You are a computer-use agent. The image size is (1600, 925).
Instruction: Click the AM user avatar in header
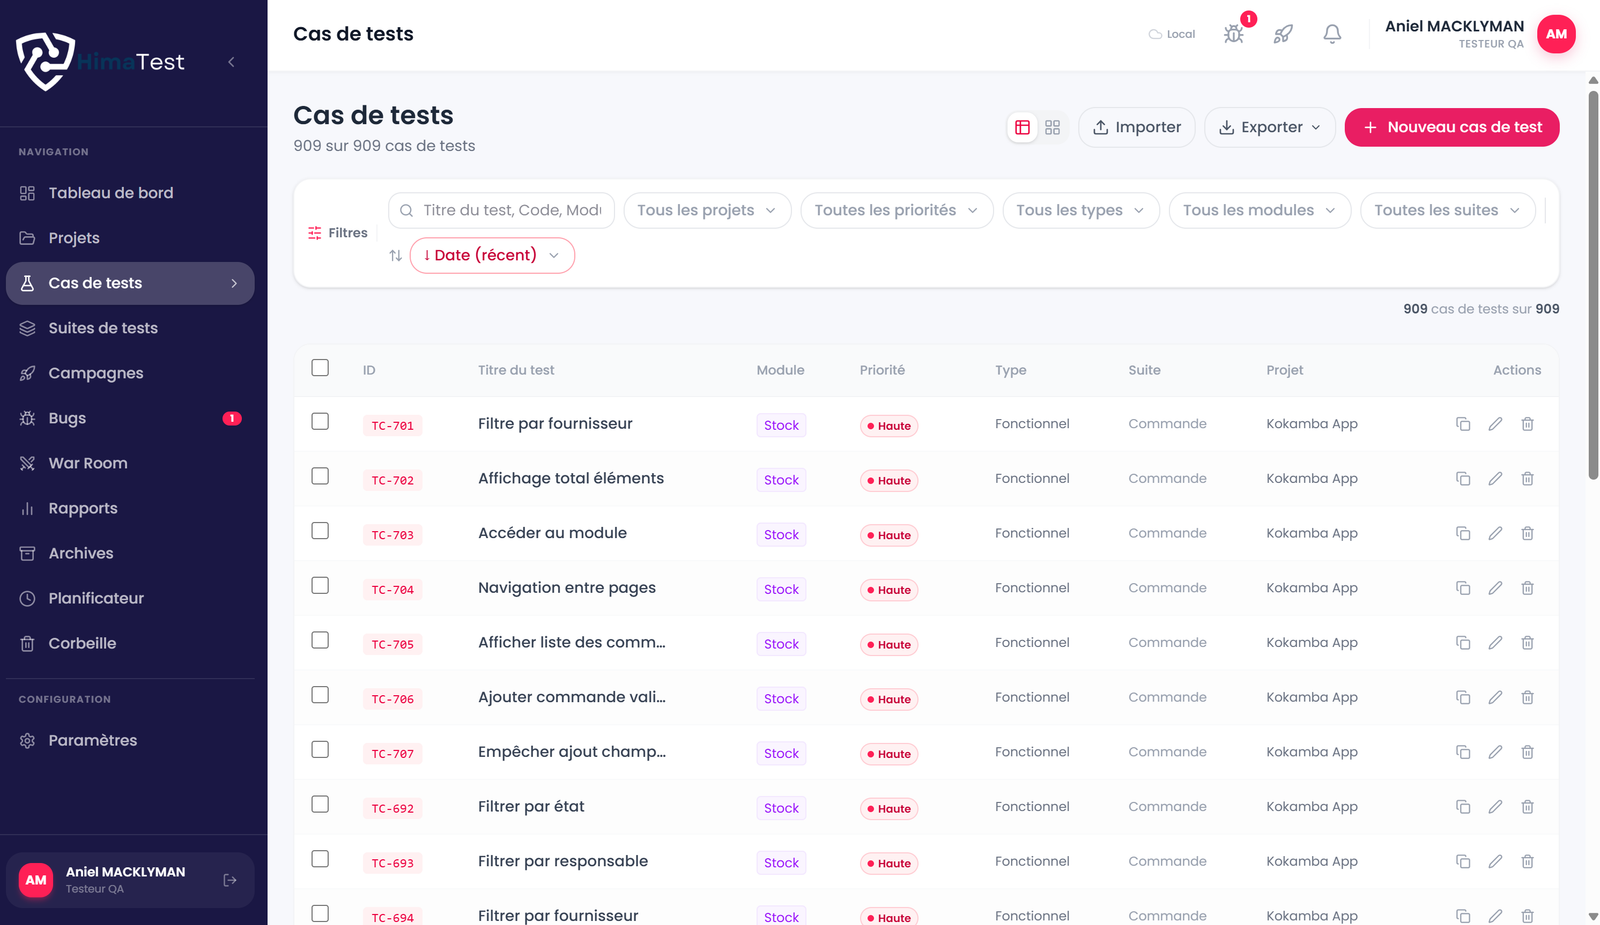[1556, 34]
